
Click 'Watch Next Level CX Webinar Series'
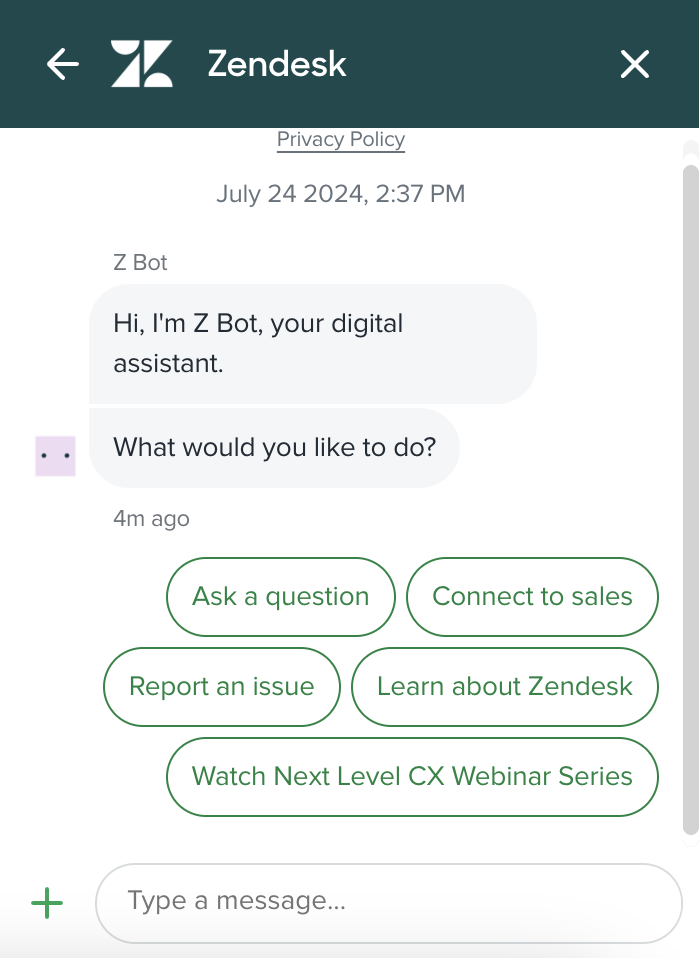pyautogui.click(x=412, y=776)
